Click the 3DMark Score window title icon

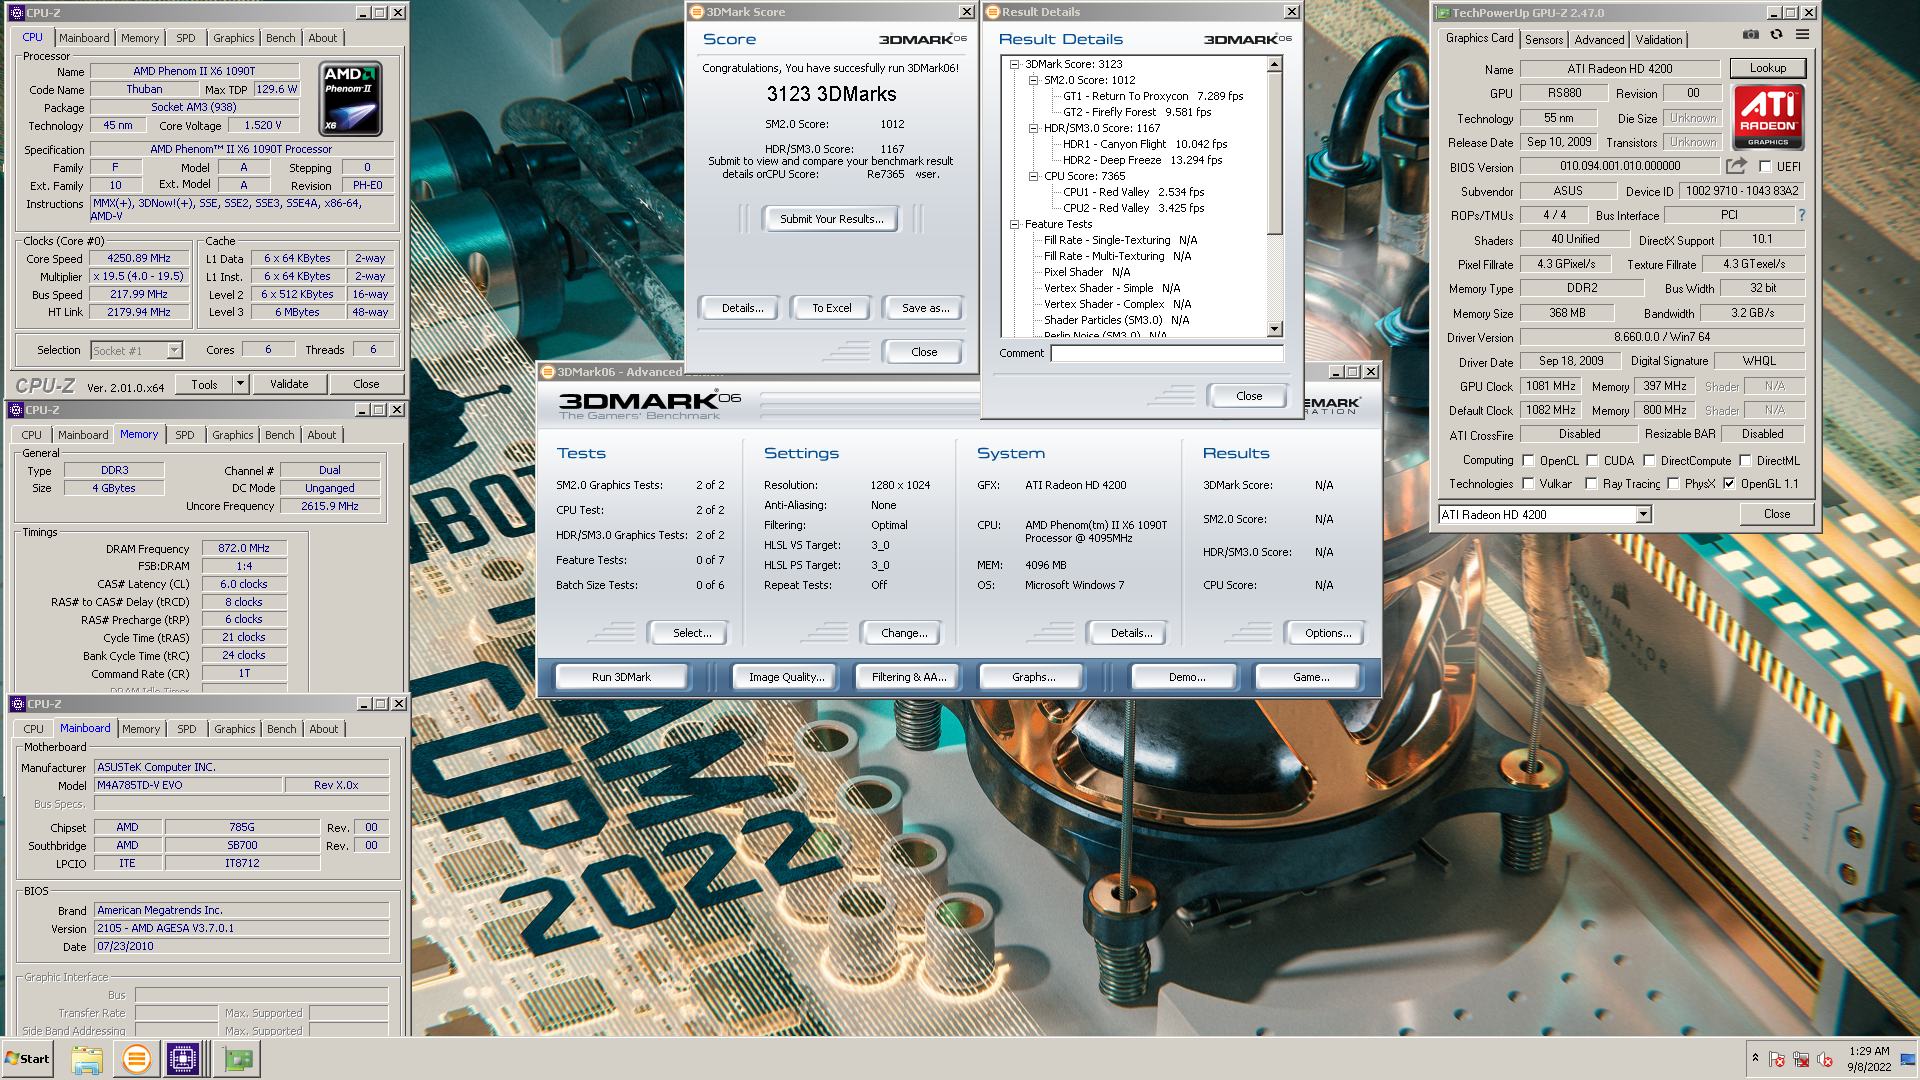click(x=697, y=12)
